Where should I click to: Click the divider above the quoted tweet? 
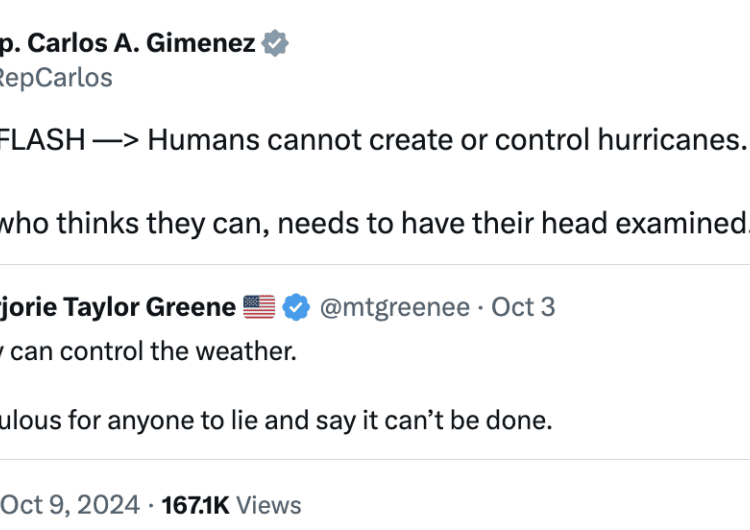pos(375,265)
